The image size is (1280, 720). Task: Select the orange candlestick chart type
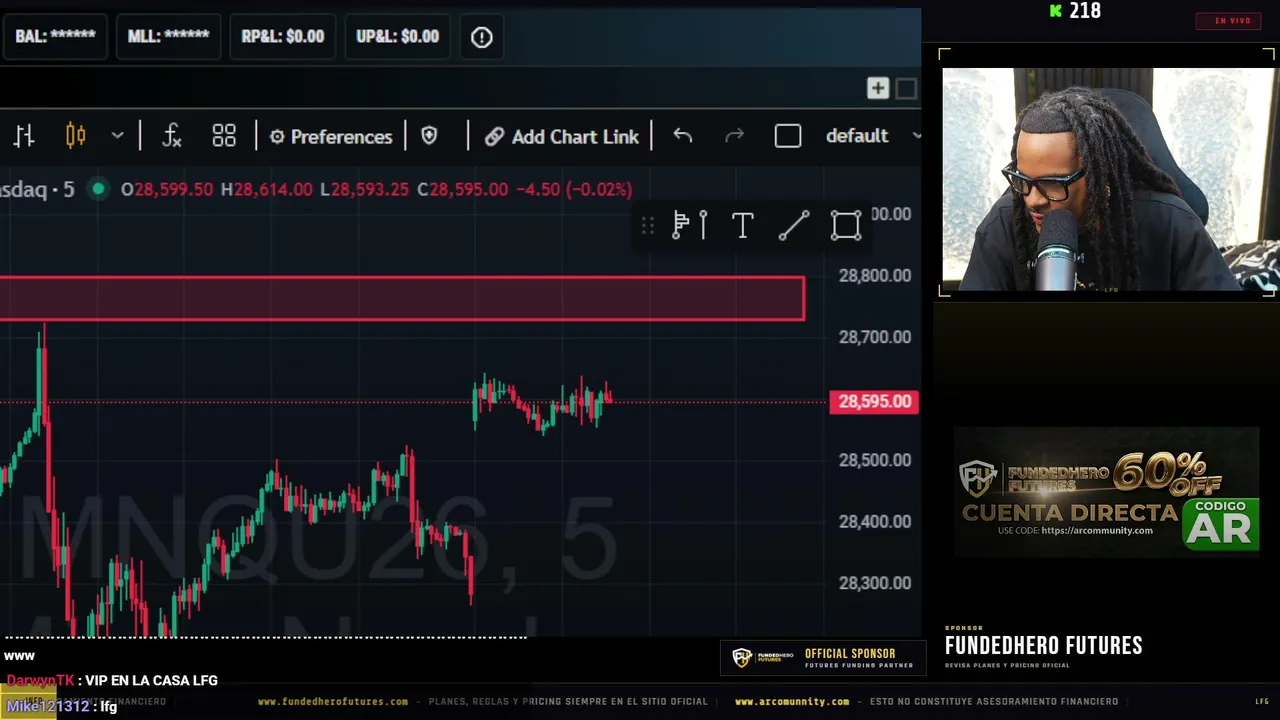click(x=75, y=136)
